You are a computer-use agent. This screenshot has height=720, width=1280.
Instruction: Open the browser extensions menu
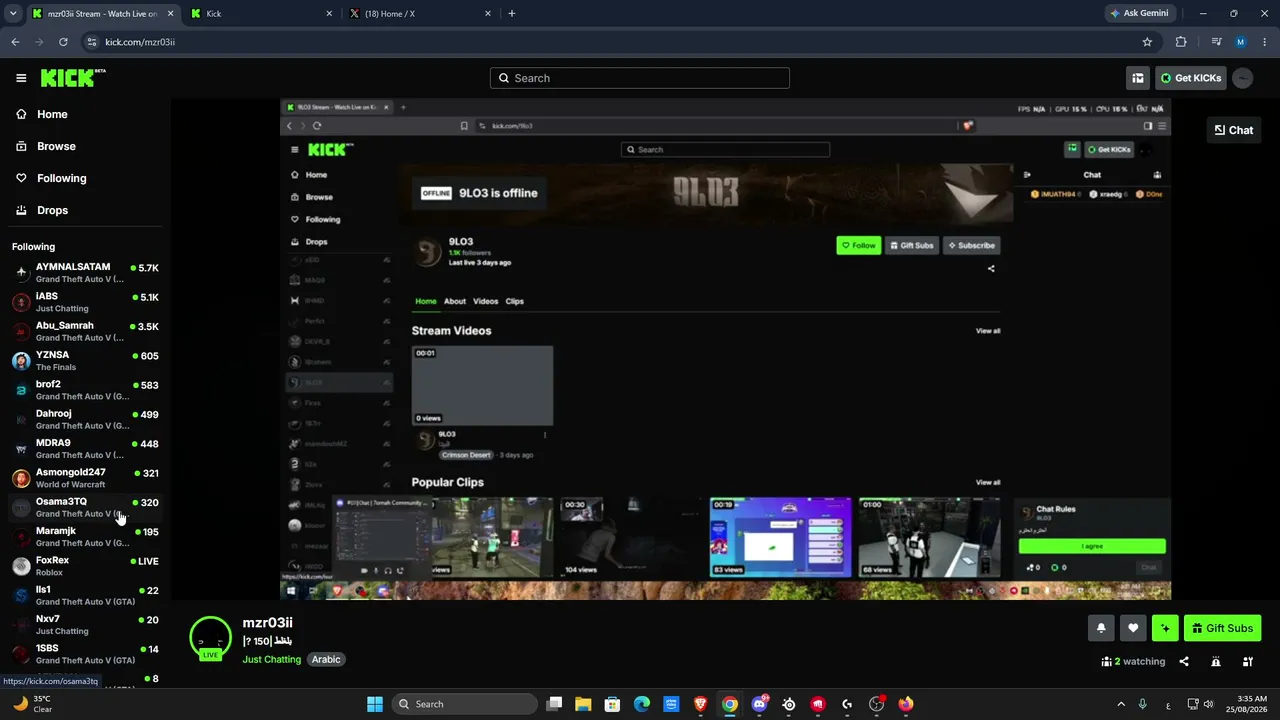point(1181,42)
